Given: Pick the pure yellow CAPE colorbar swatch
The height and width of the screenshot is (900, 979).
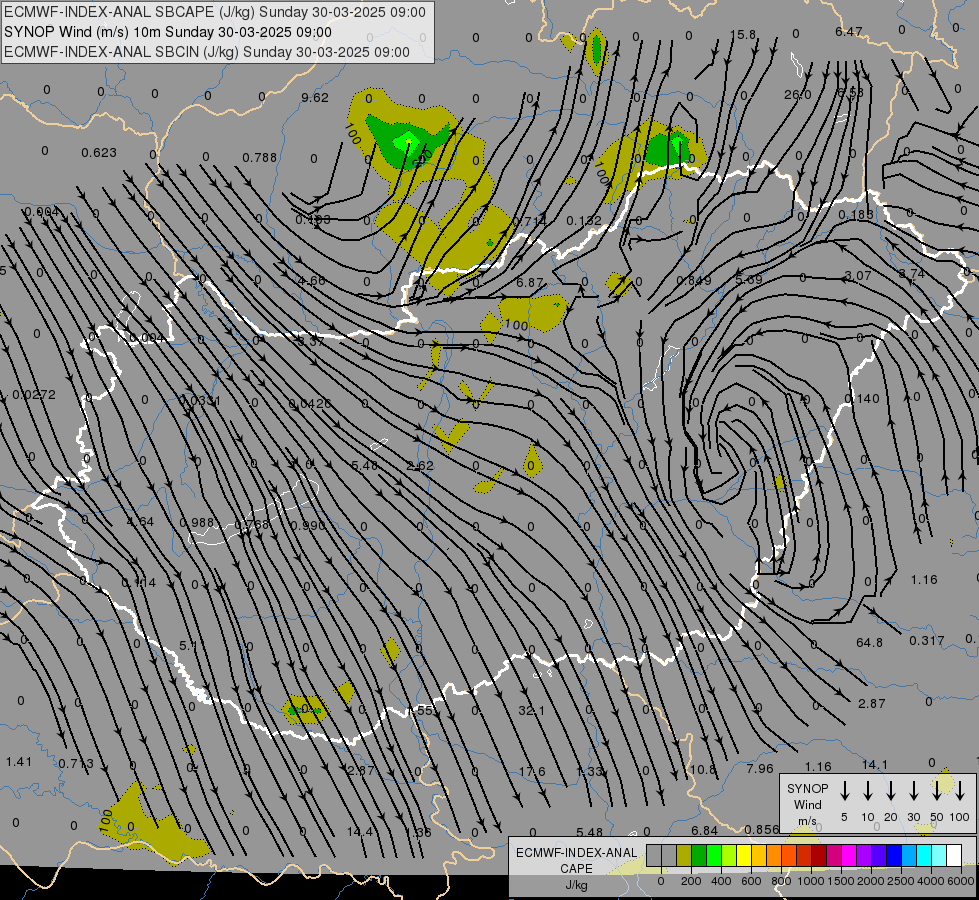Looking at the screenshot, I should tap(744, 856).
